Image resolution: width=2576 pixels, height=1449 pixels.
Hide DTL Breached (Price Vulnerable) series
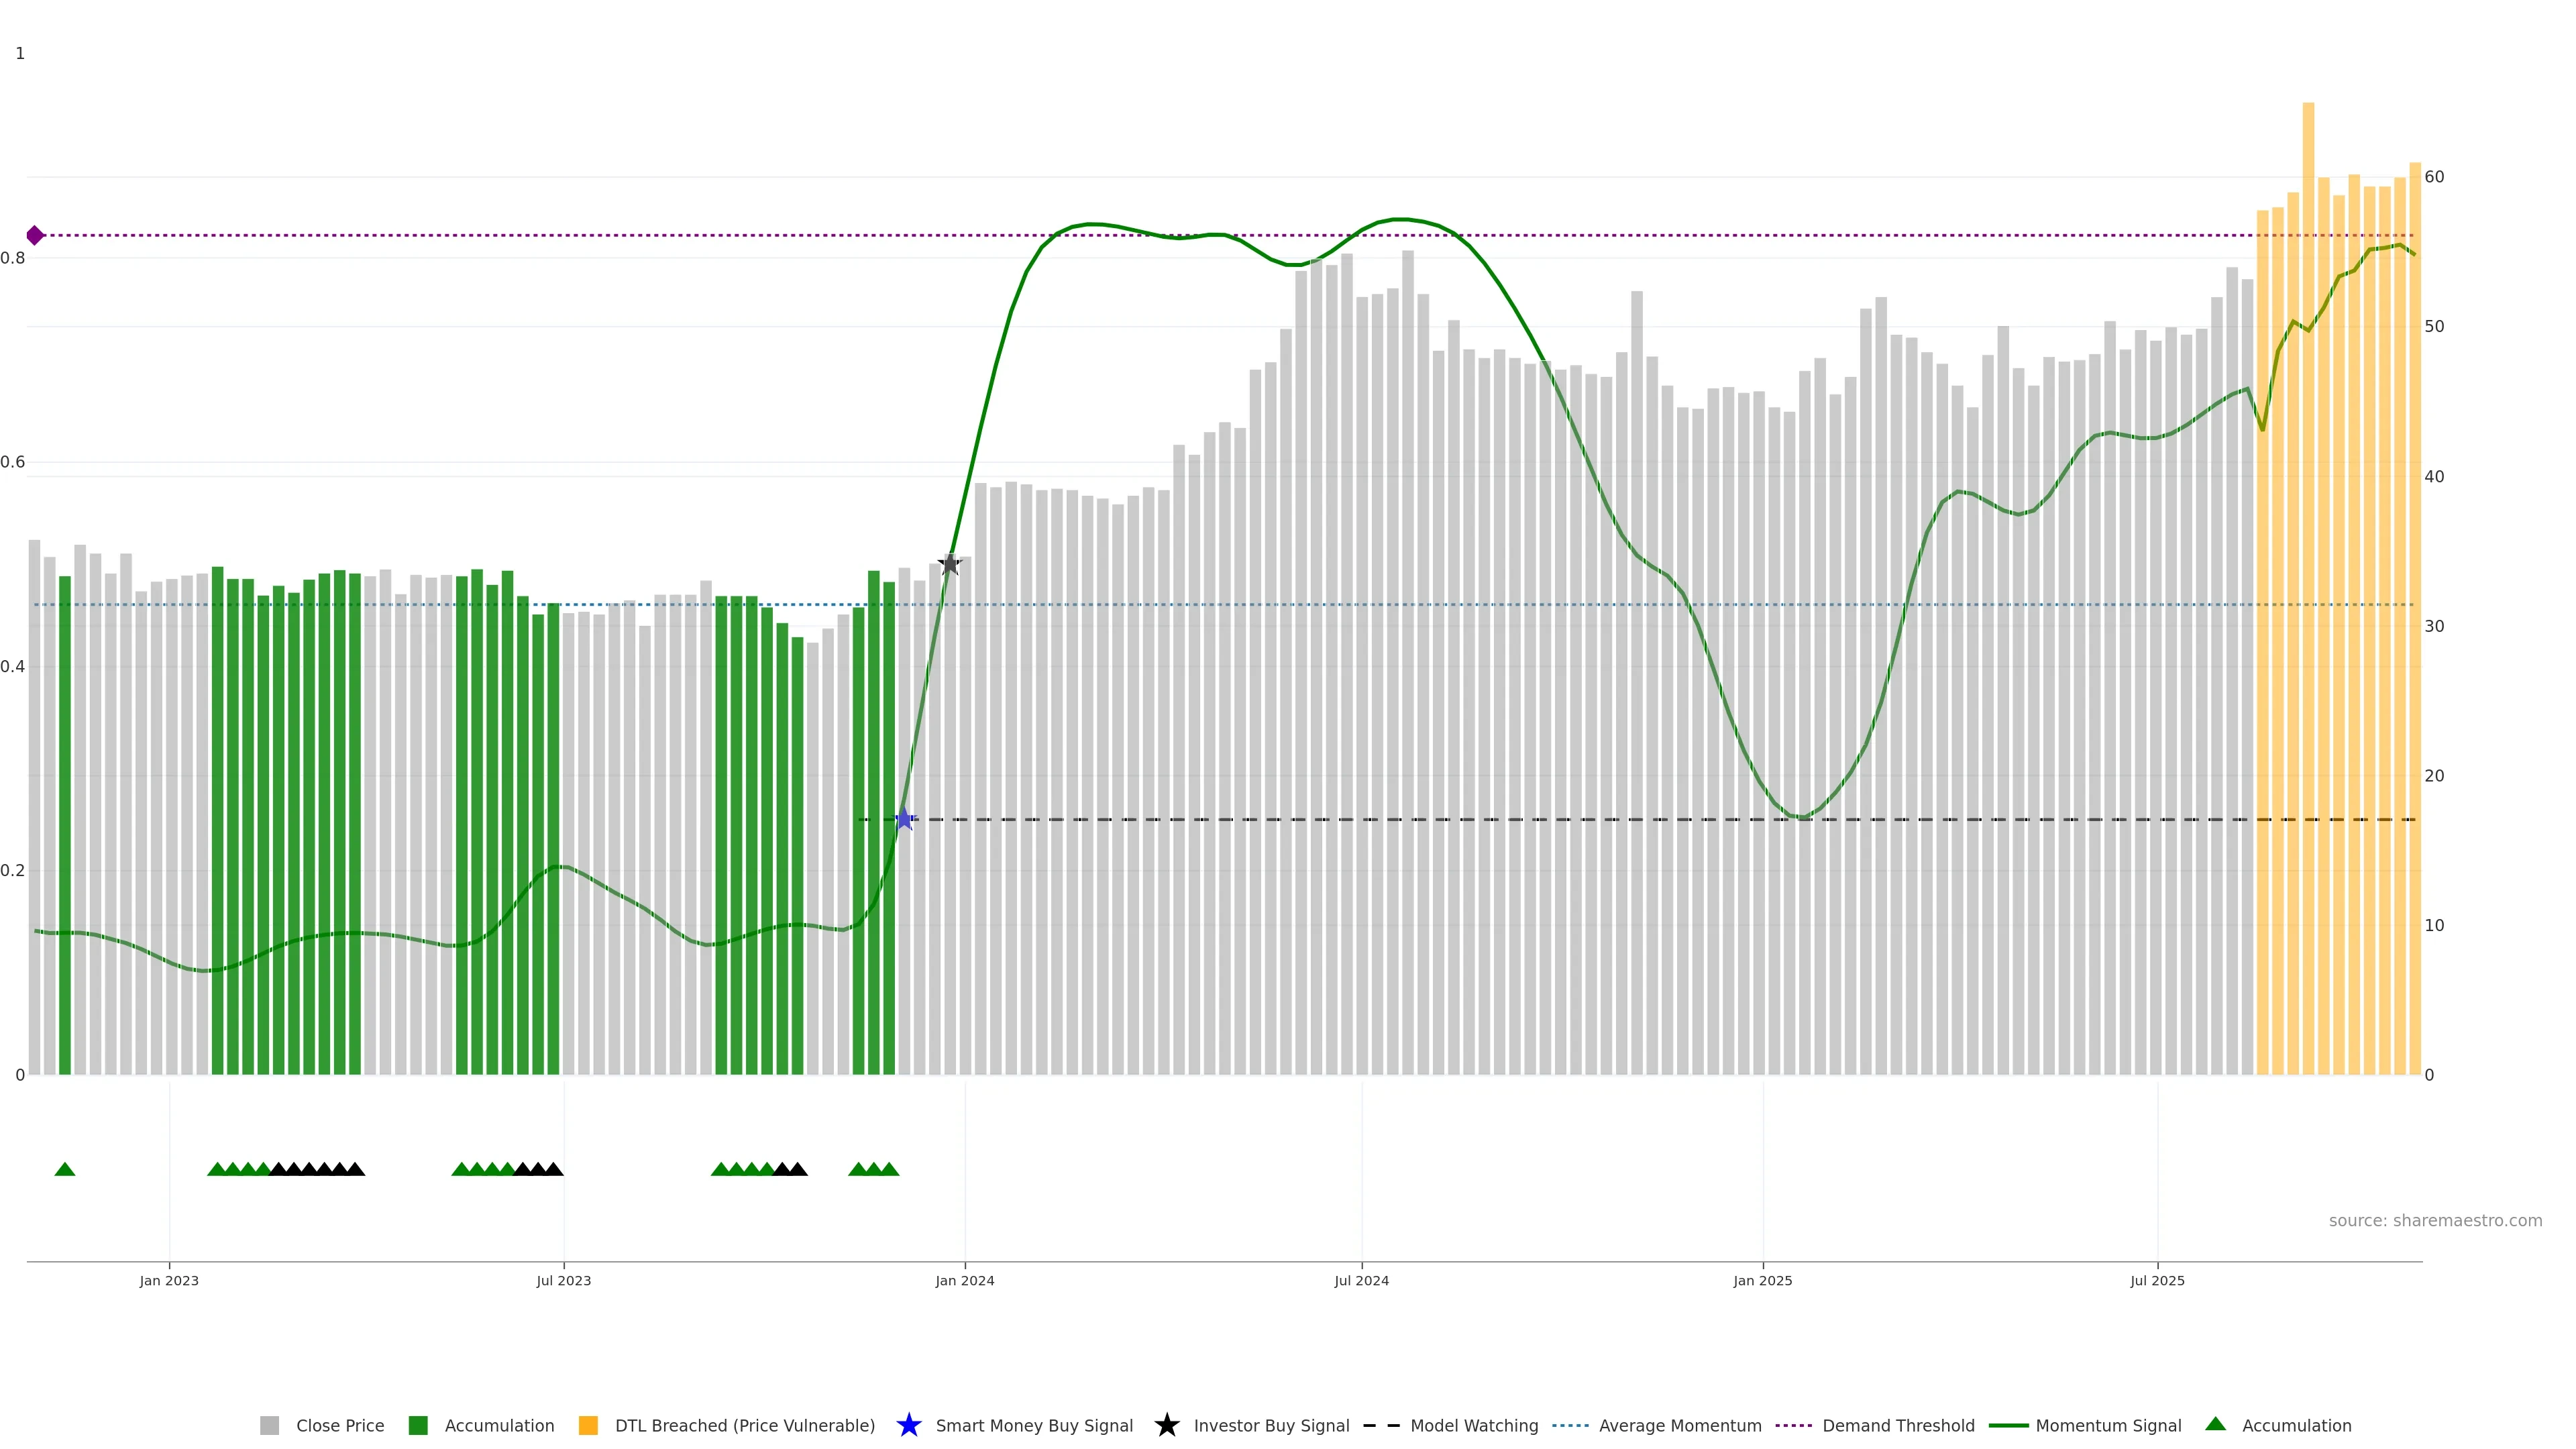click(x=744, y=1425)
